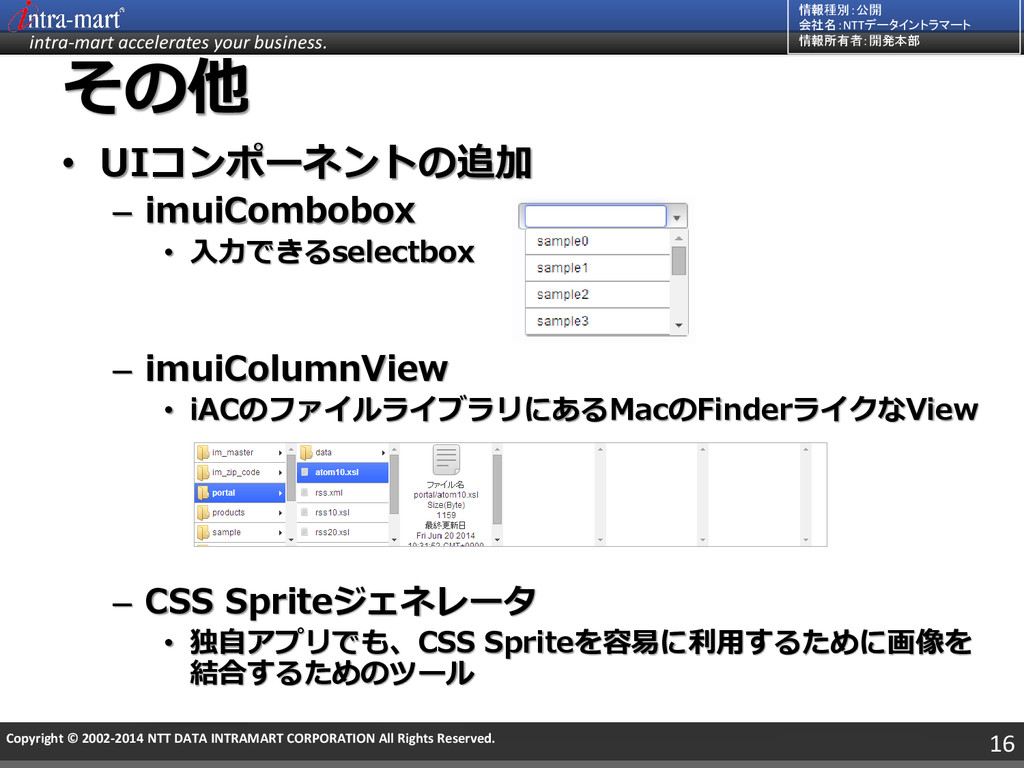This screenshot has height=768, width=1024.
Task: Click the data folder icon
Action: pos(306,452)
